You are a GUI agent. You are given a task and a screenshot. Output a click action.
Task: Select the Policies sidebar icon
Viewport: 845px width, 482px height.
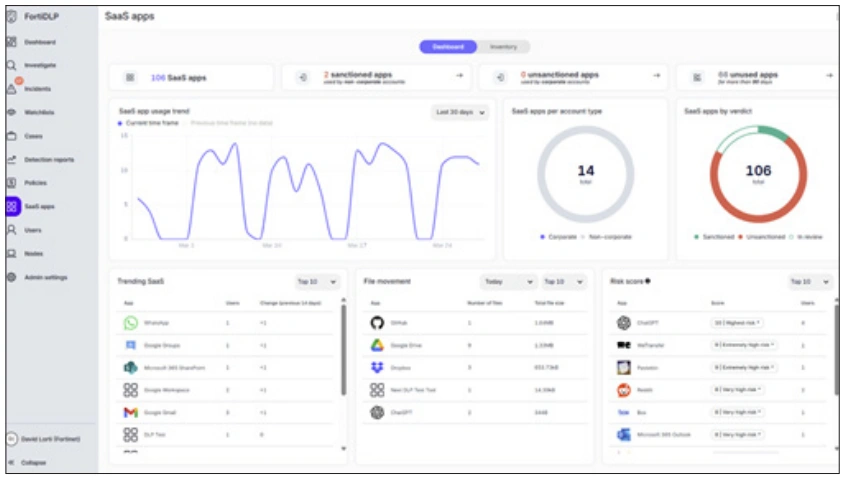(x=12, y=182)
